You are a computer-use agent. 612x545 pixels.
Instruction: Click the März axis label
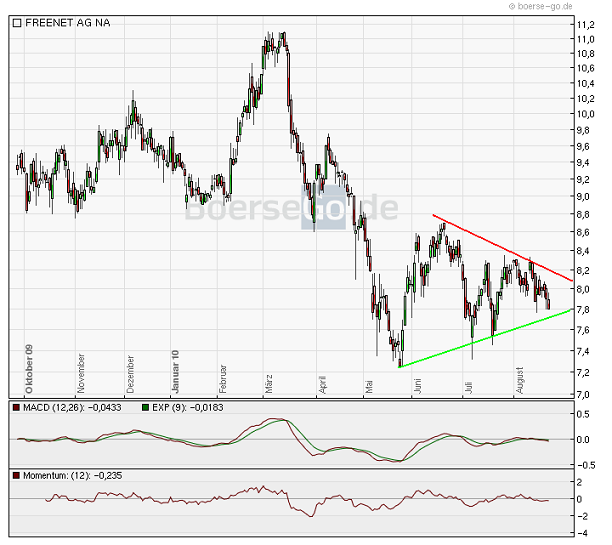(269, 384)
